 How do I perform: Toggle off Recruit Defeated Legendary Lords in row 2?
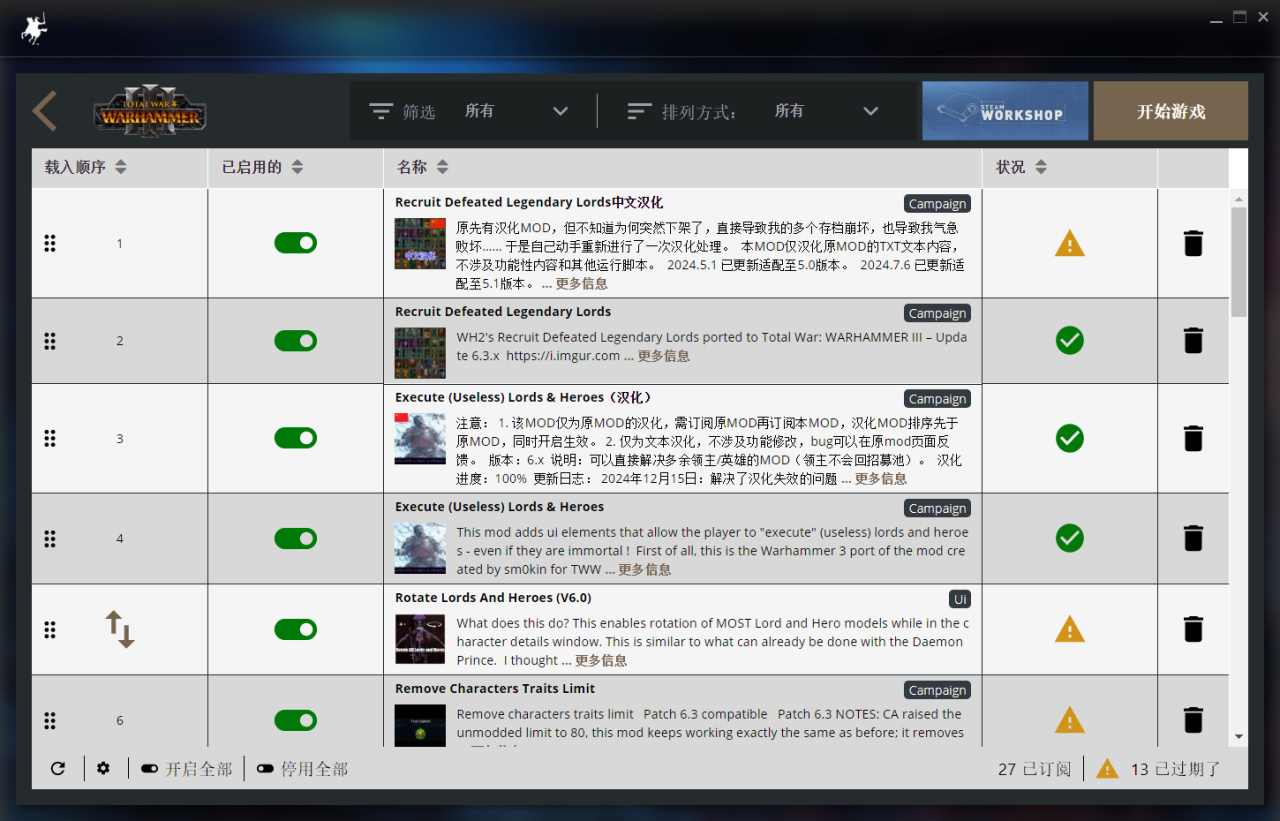click(296, 341)
